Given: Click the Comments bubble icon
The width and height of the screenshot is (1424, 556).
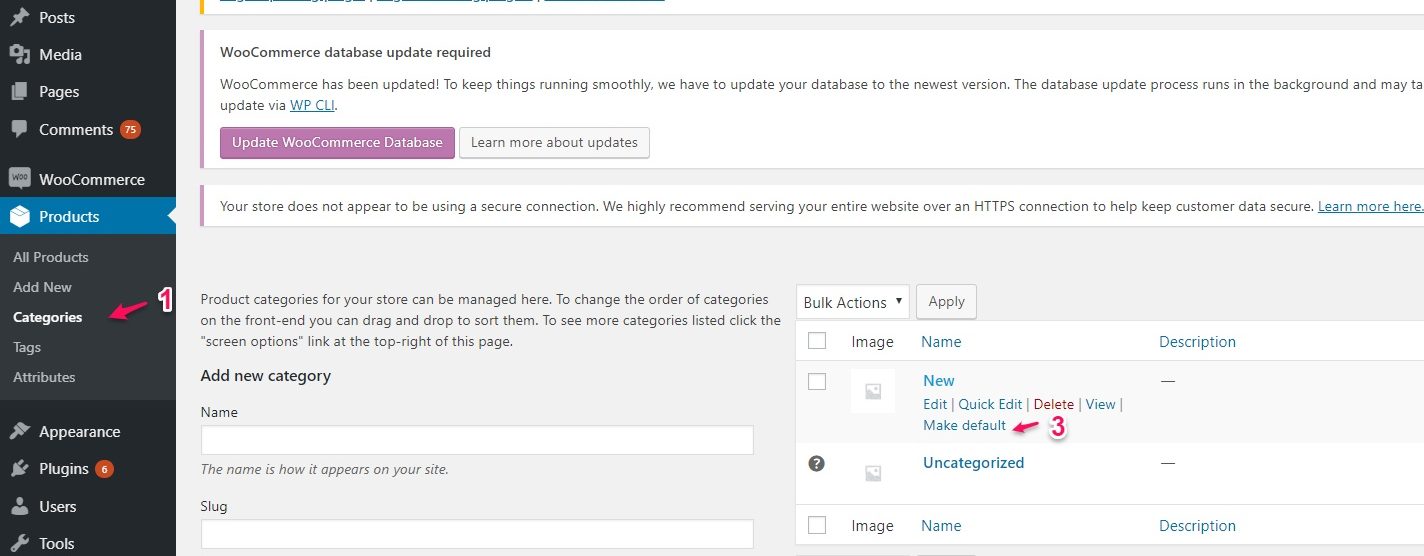Looking at the screenshot, I should pos(19,129).
